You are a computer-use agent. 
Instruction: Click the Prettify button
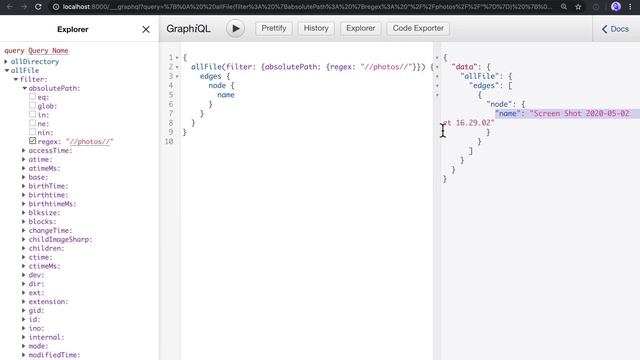pos(273,28)
